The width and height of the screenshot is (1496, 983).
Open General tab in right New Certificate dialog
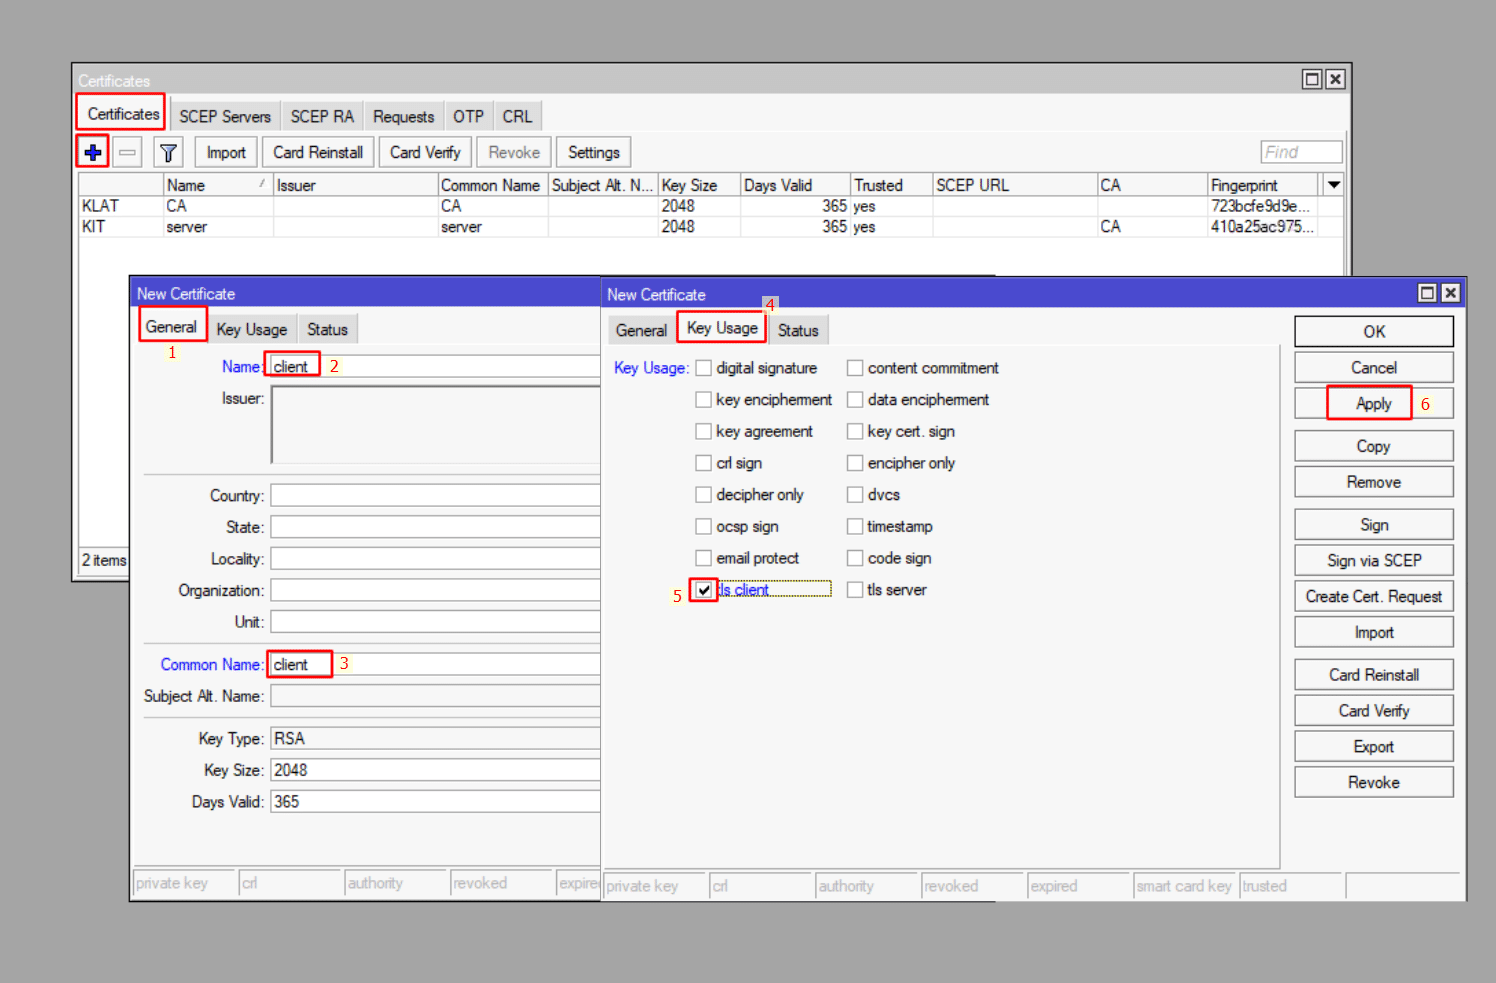641,330
